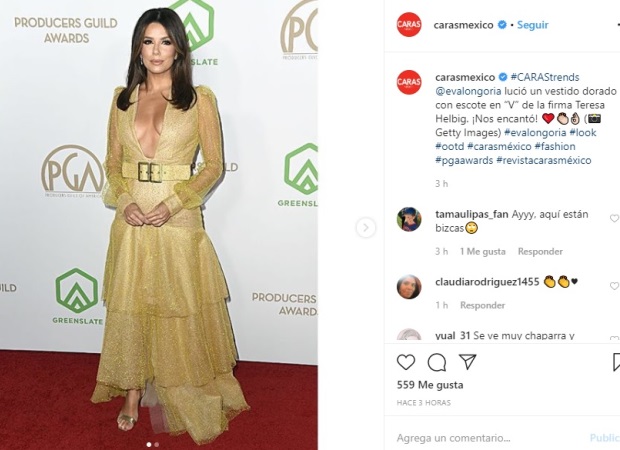
Task: Open the #pgaawards hashtag
Action: tap(464, 161)
